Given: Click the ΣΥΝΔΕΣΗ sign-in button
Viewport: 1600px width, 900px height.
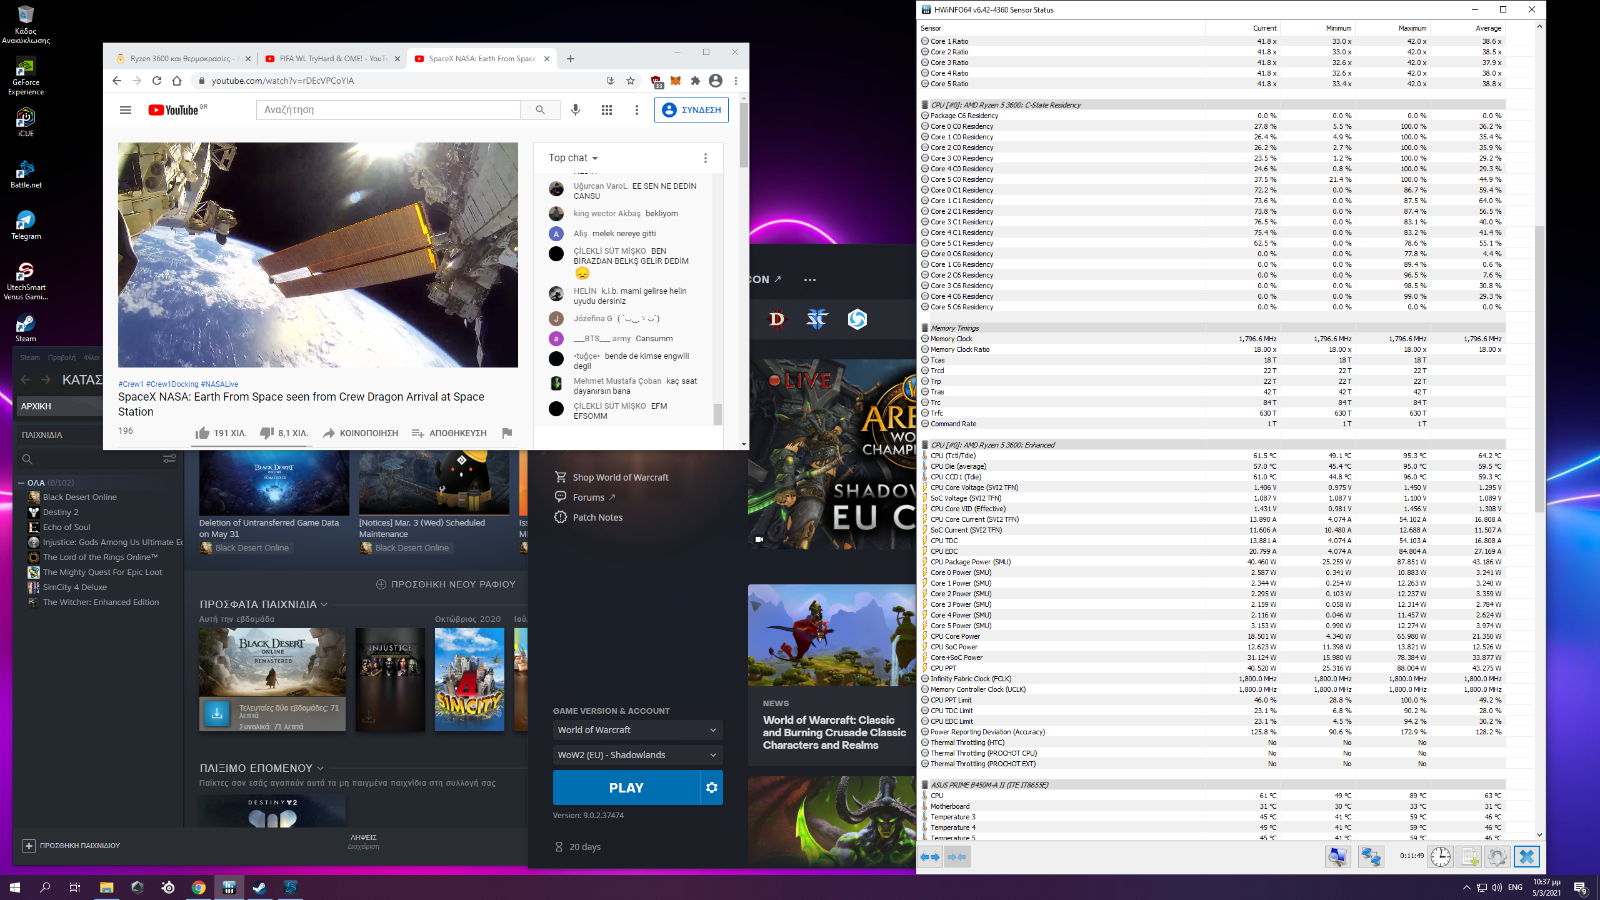Looking at the screenshot, I should coord(691,110).
